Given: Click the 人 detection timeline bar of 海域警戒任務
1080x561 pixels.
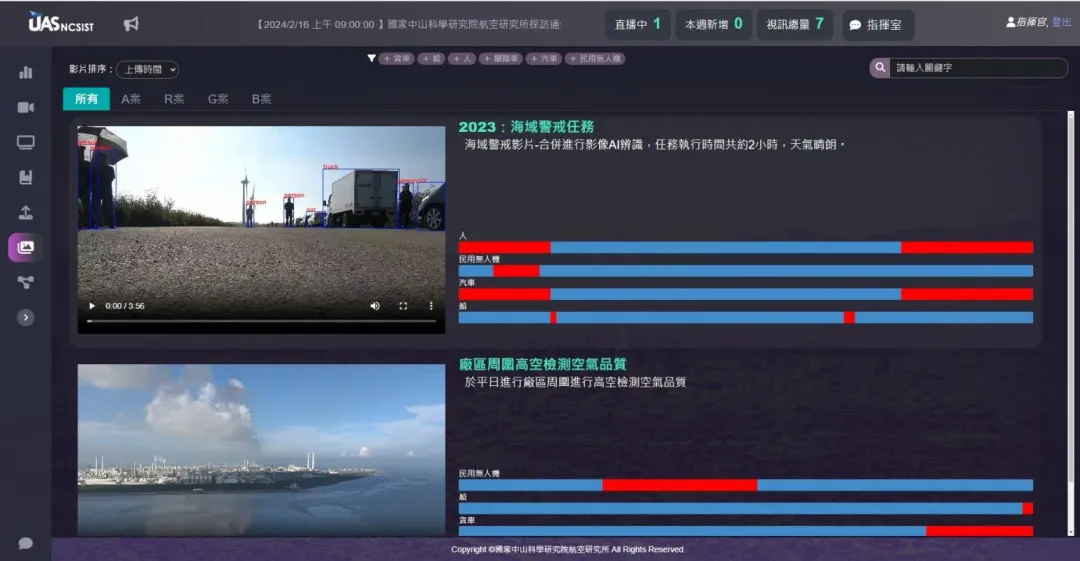Looking at the screenshot, I should click(746, 247).
